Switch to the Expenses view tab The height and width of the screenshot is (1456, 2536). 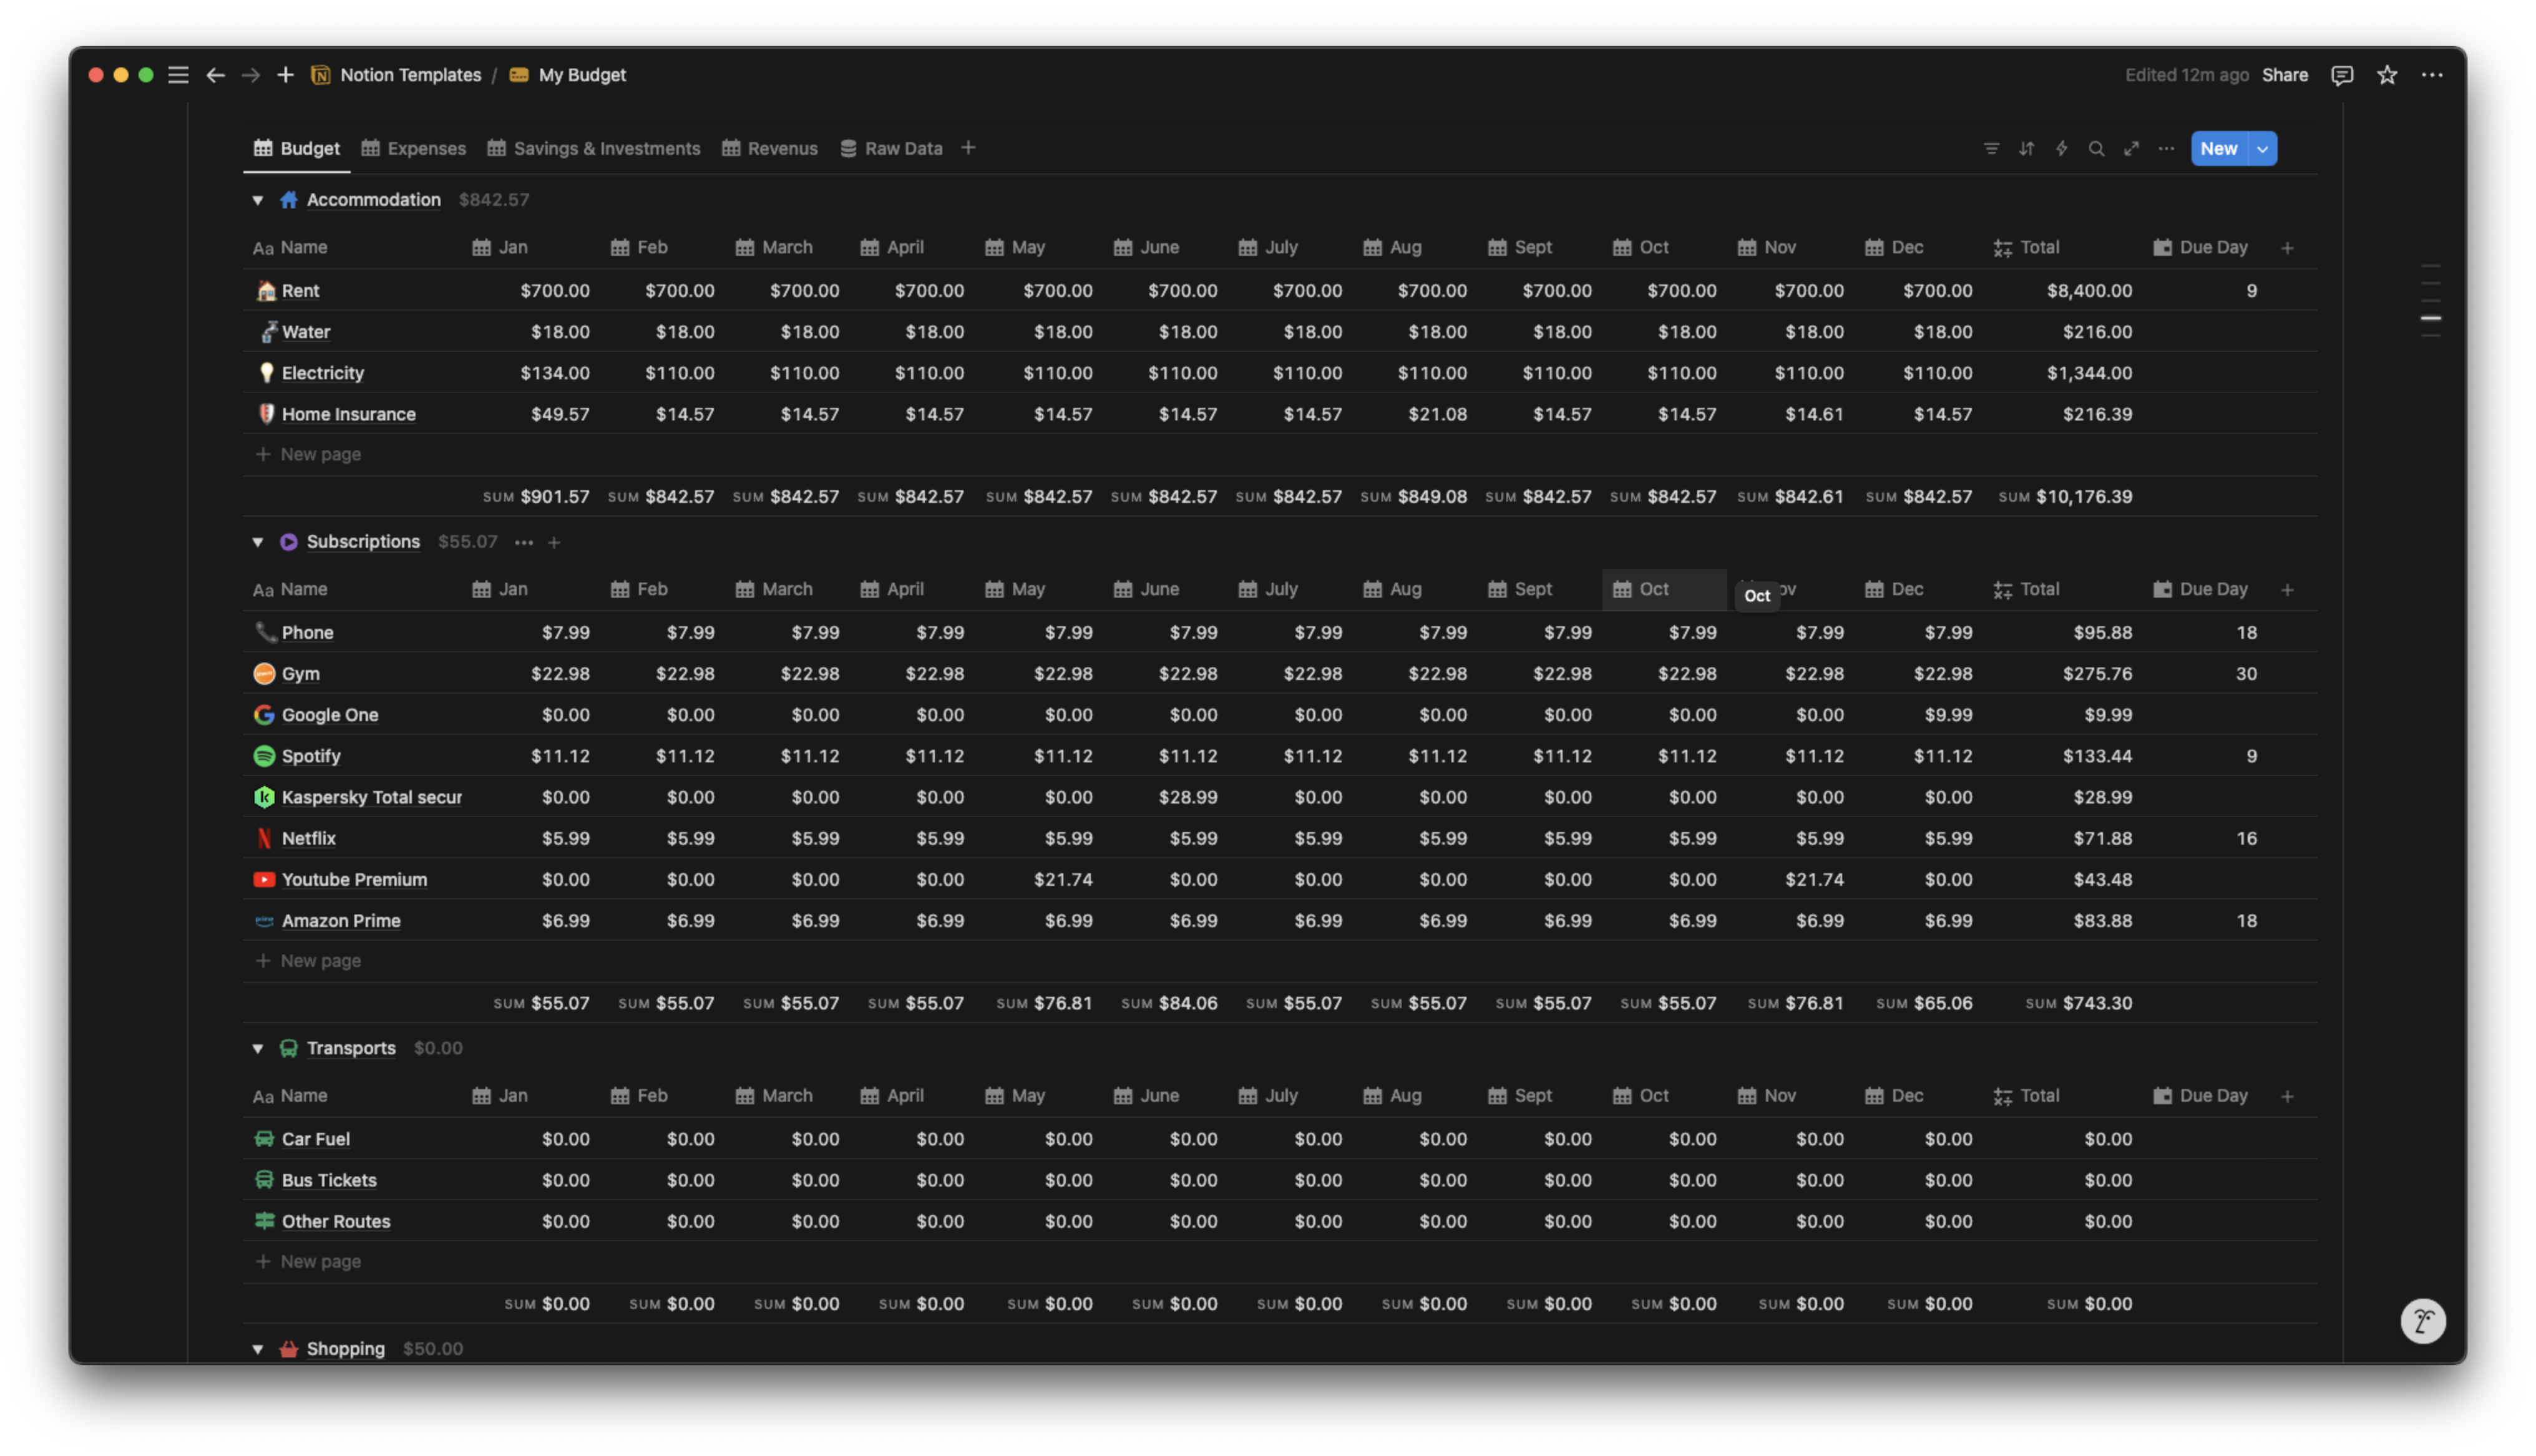point(413,148)
